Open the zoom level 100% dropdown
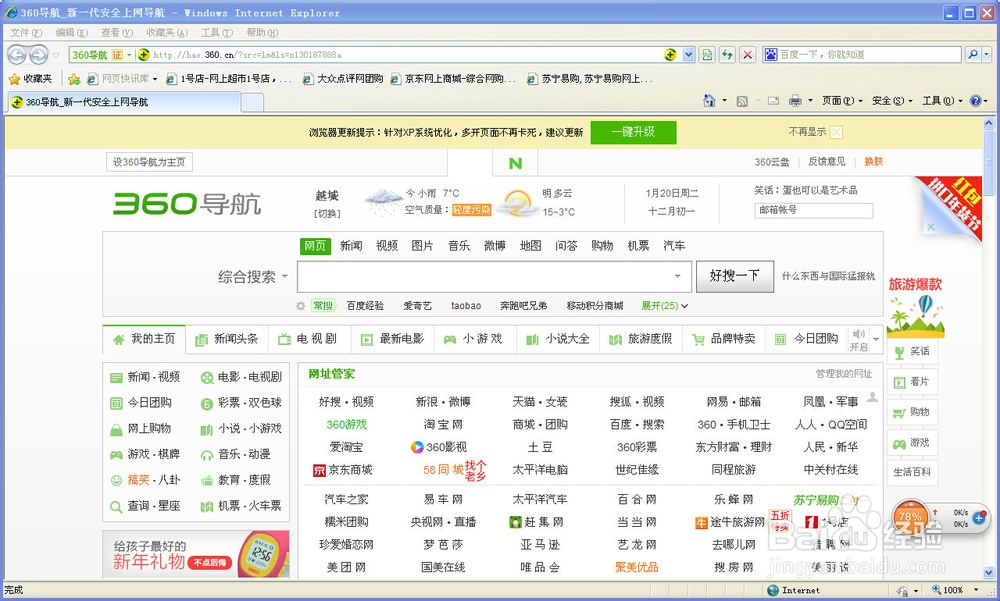This screenshot has width=1000, height=601. (975, 590)
